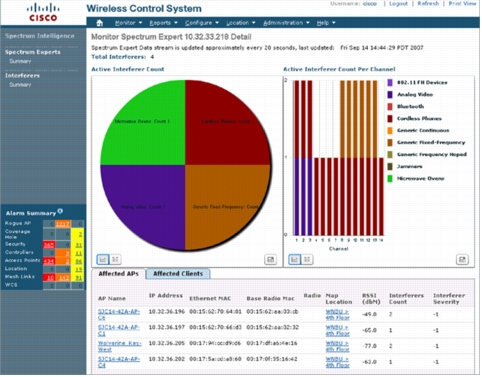This screenshot has height=377, width=482.
Task: Click the Microwave Ovens green legend swatch
Action: click(390, 179)
